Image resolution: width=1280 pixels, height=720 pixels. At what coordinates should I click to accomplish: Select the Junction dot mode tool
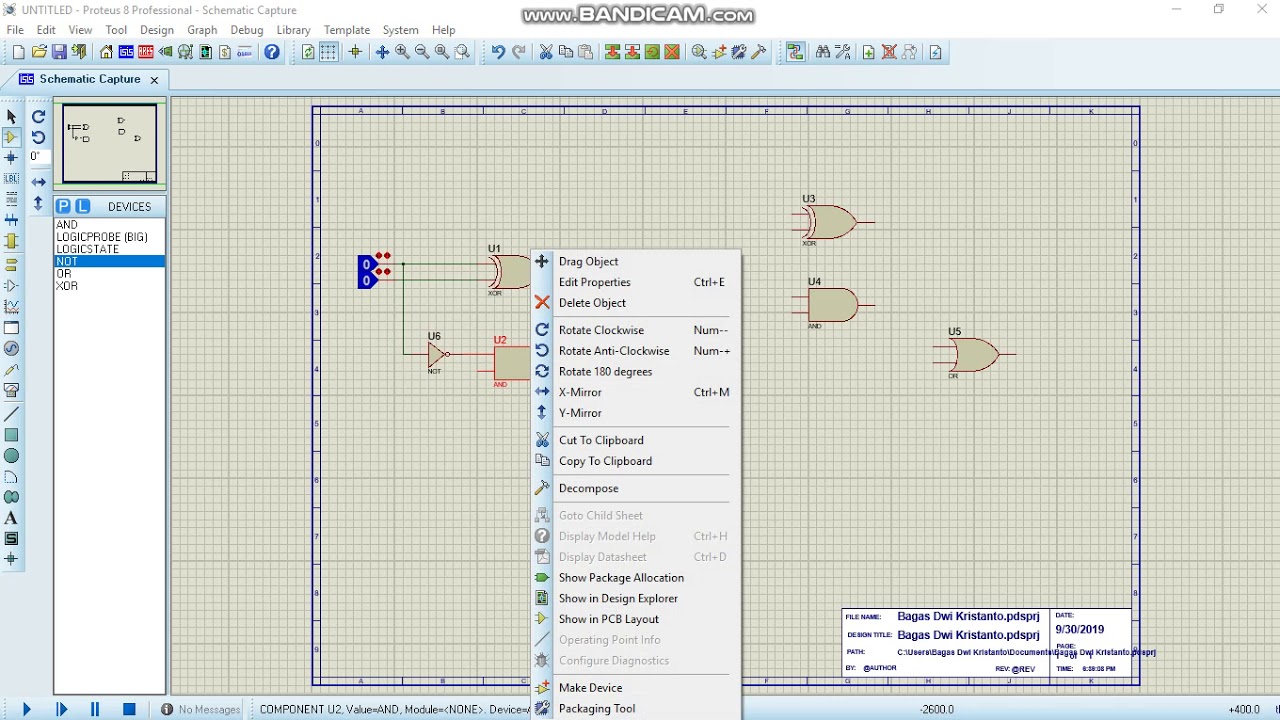pyautogui.click(x=11, y=158)
